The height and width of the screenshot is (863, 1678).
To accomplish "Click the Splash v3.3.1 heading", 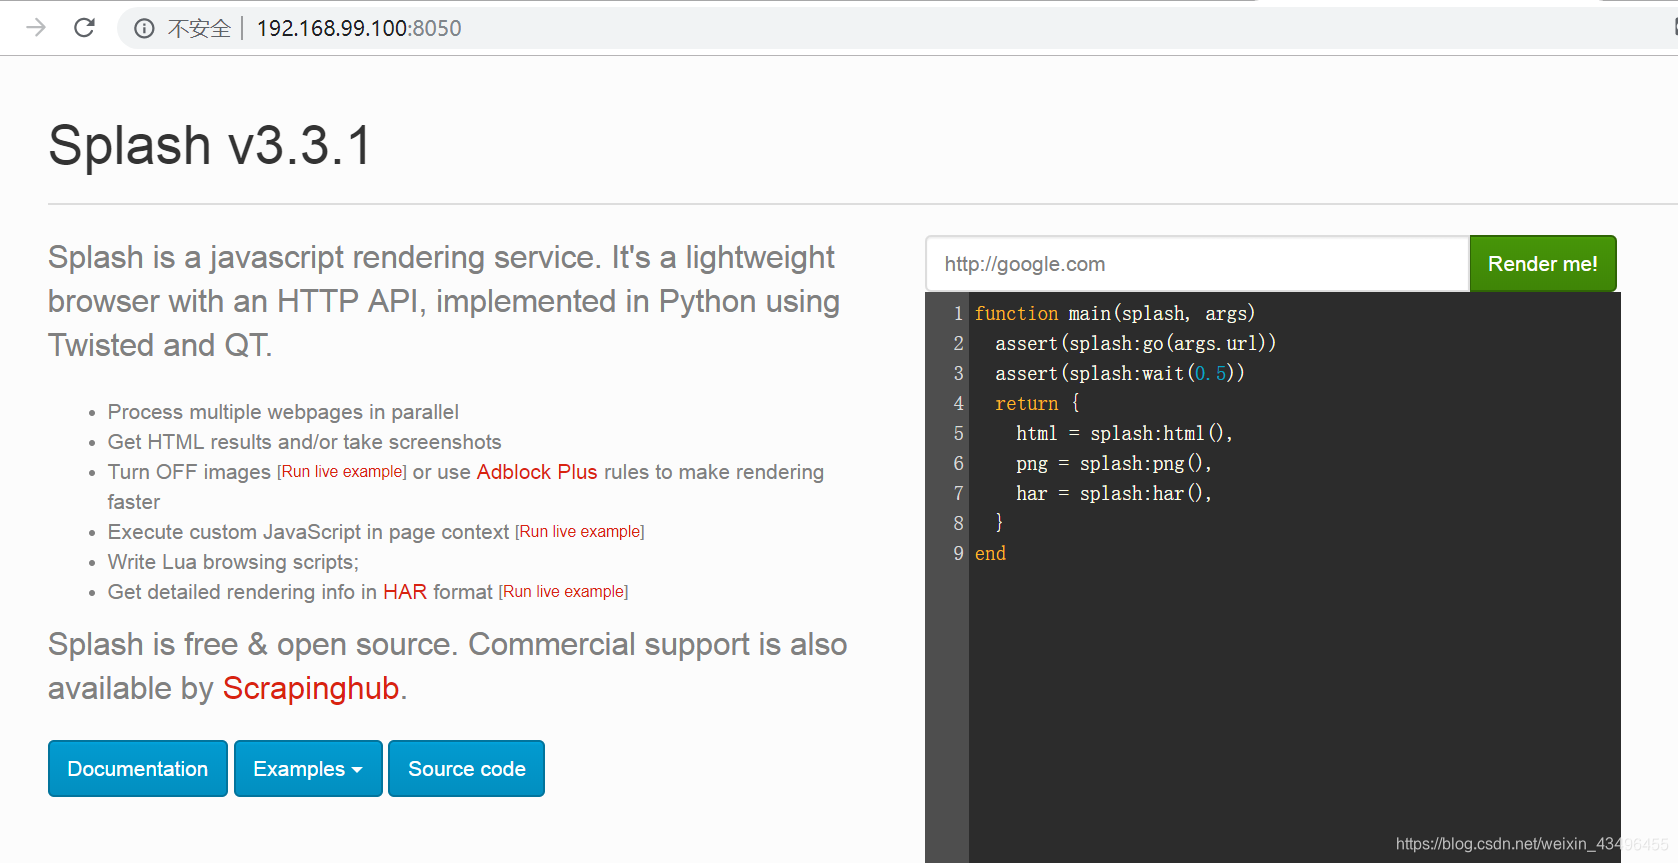I will [210, 145].
